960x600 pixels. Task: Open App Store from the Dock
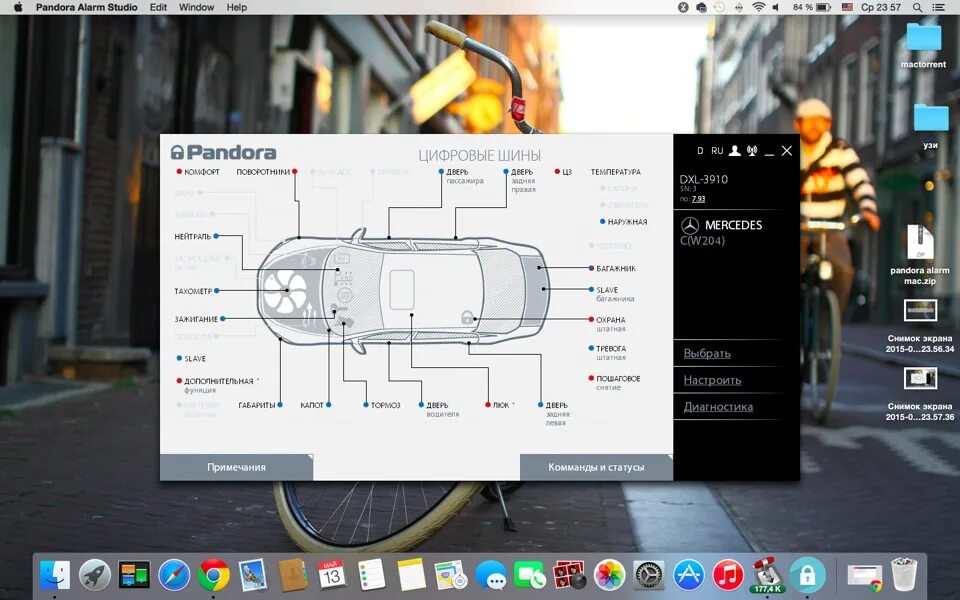(x=688, y=575)
